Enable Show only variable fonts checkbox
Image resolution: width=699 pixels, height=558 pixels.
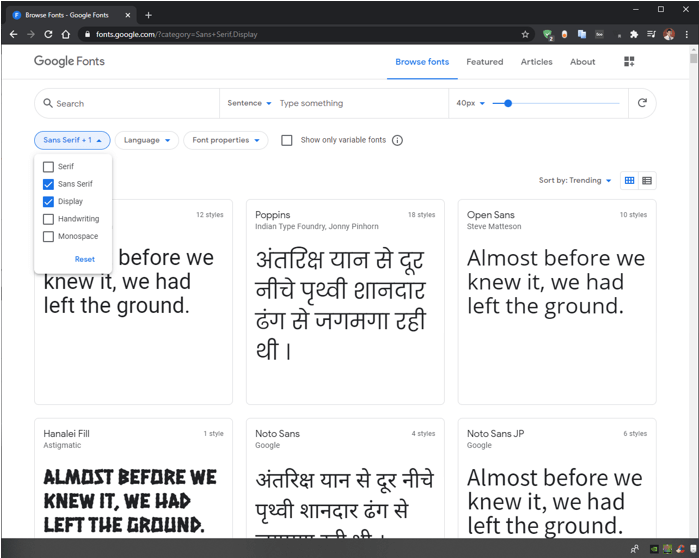pyautogui.click(x=287, y=140)
